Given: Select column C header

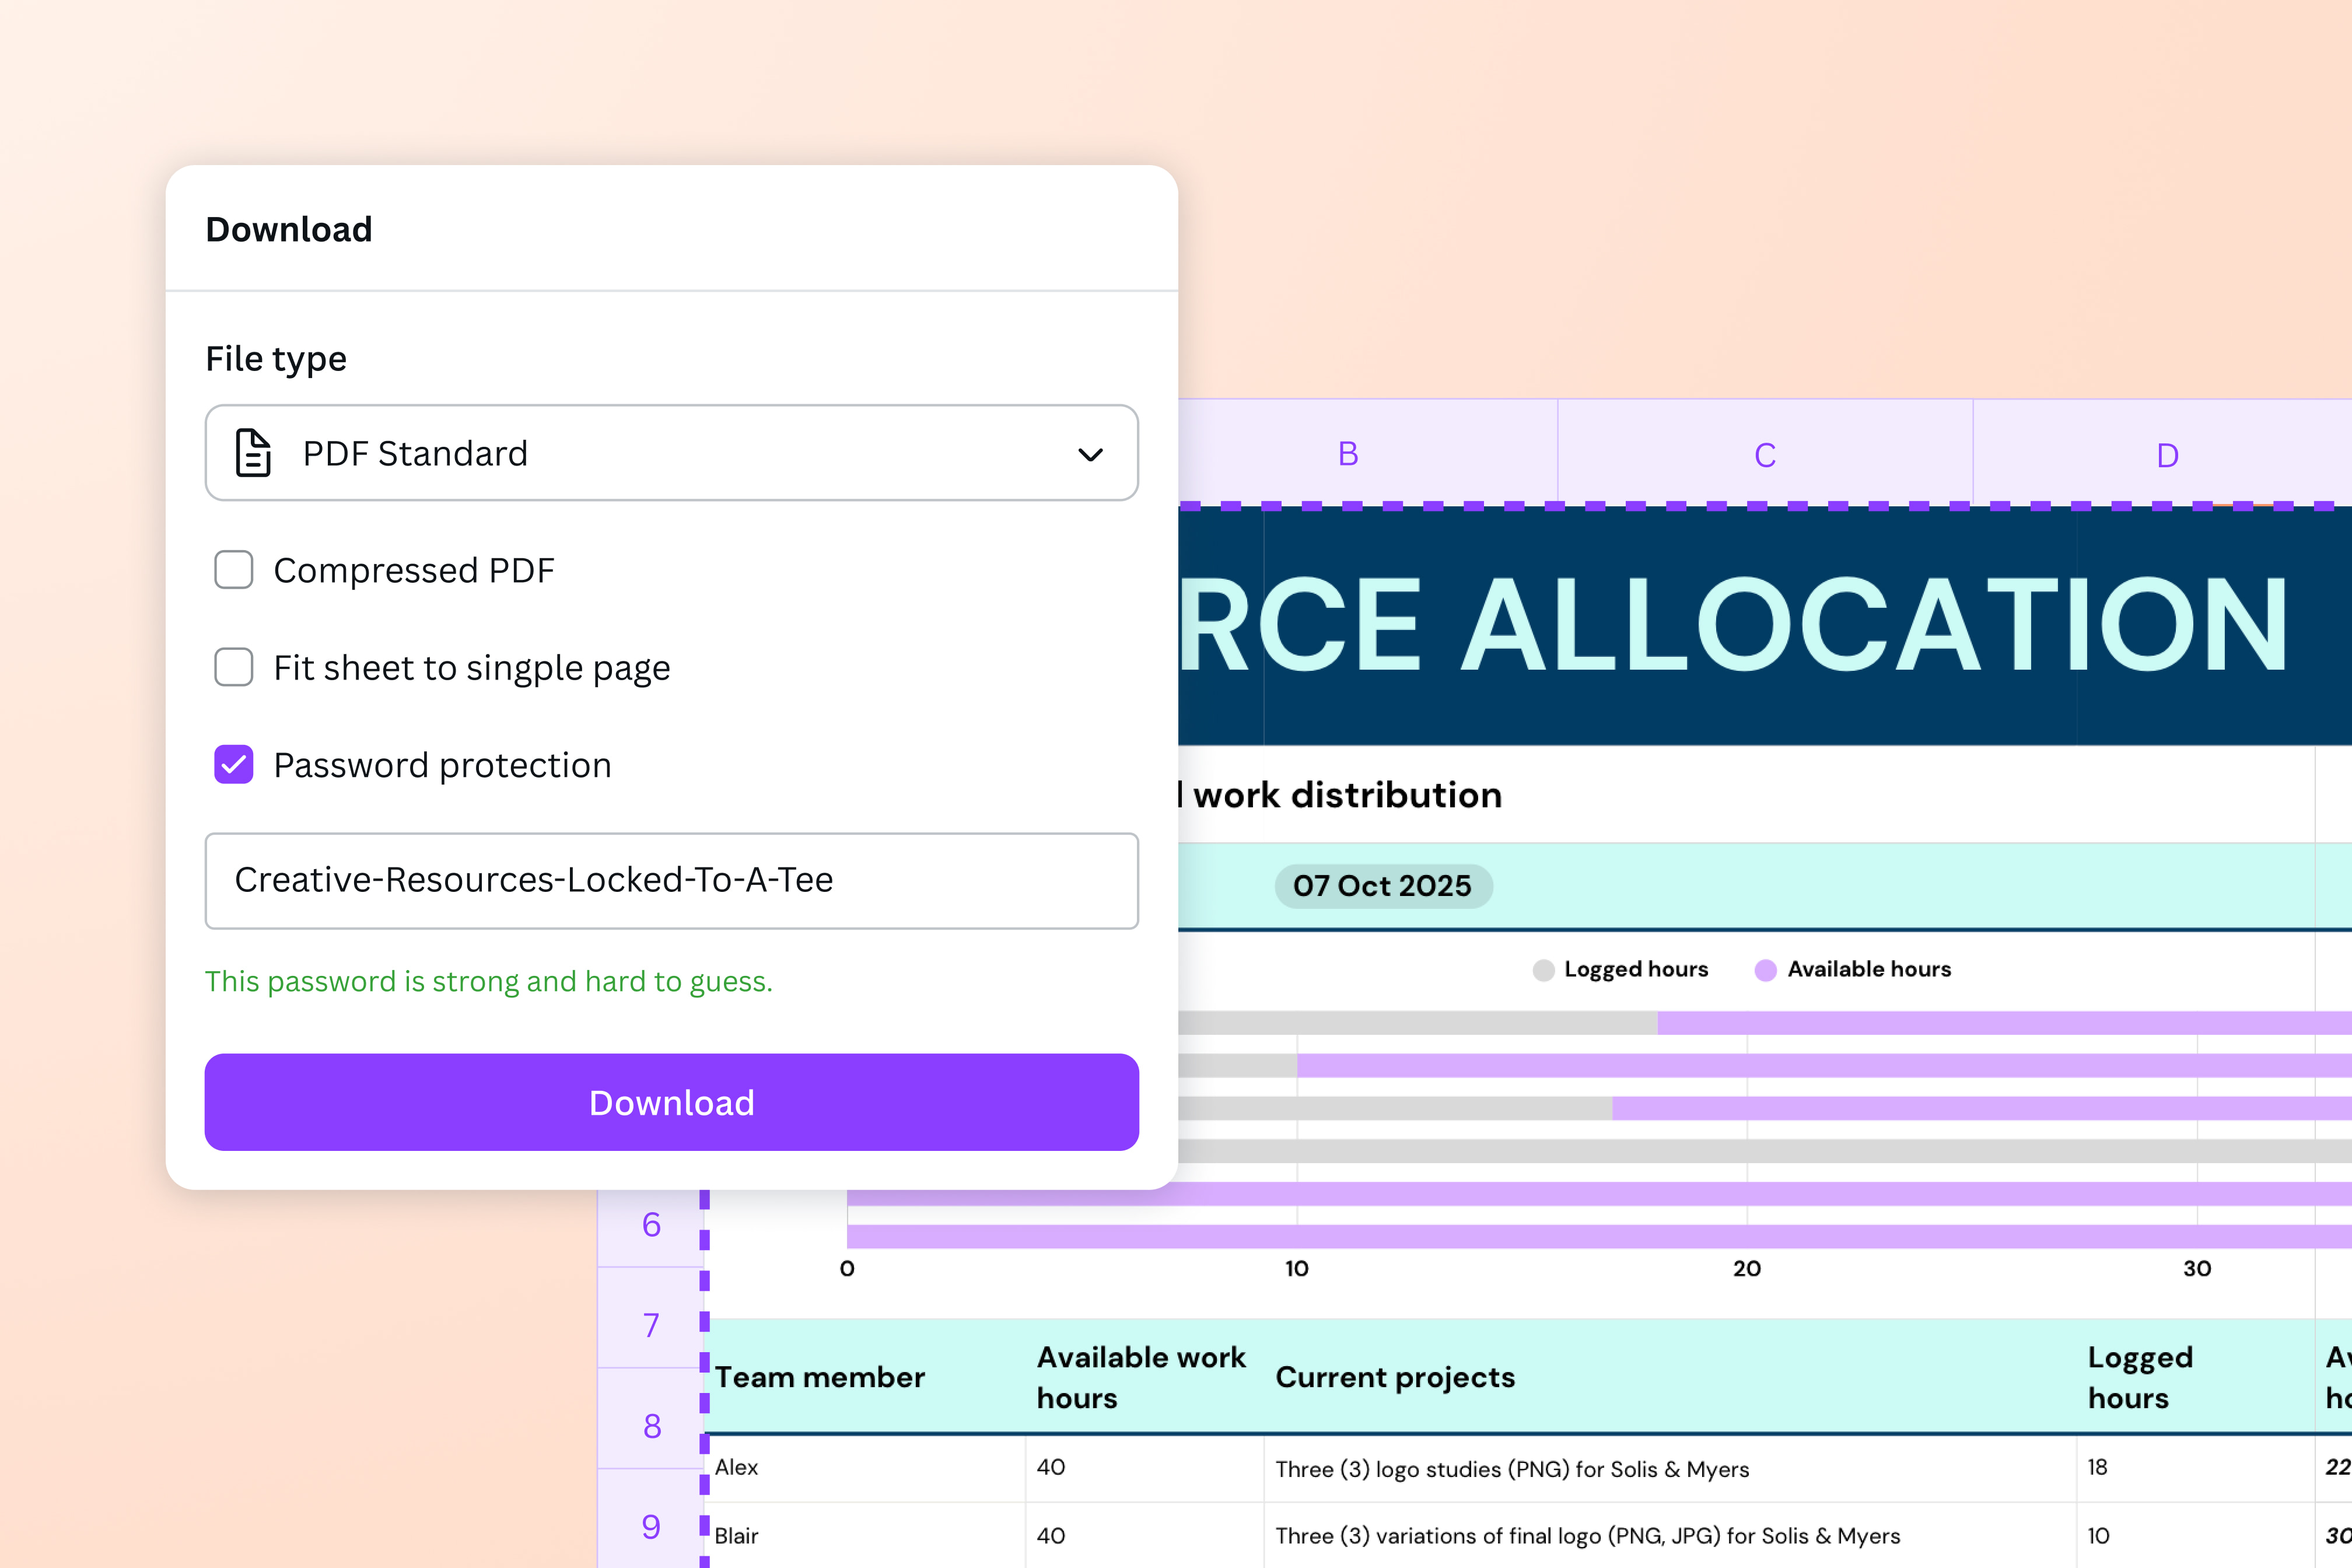Looking at the screenshot, I should 1765,456.
